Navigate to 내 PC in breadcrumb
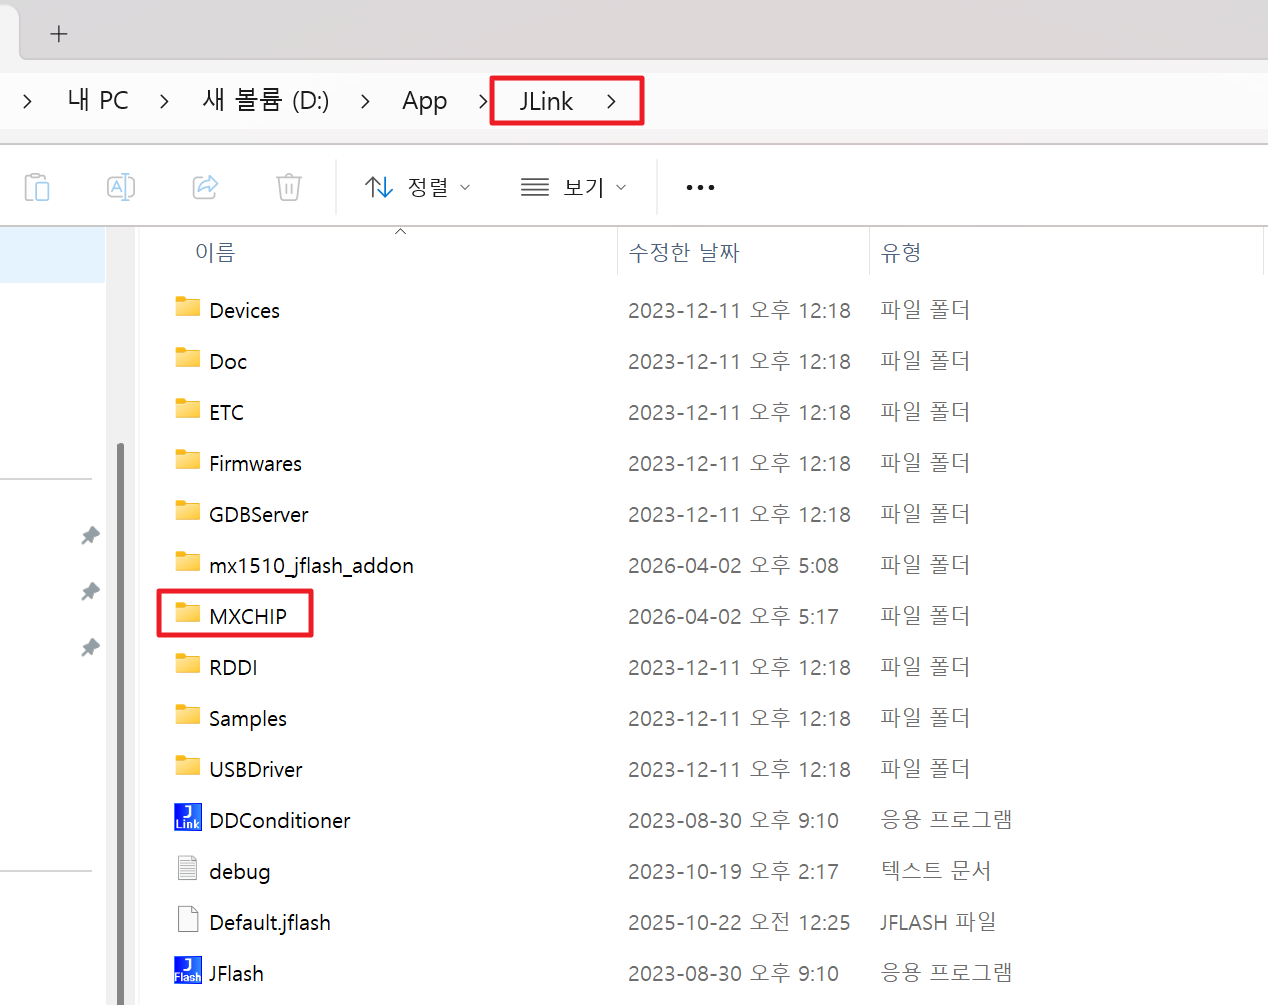 [98, 101]
